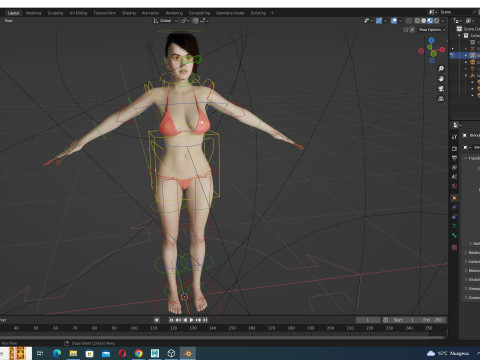Screen dimensions: 480x360
Task: Open Microsoft Edge from taskbar
Action: (57, 353)
